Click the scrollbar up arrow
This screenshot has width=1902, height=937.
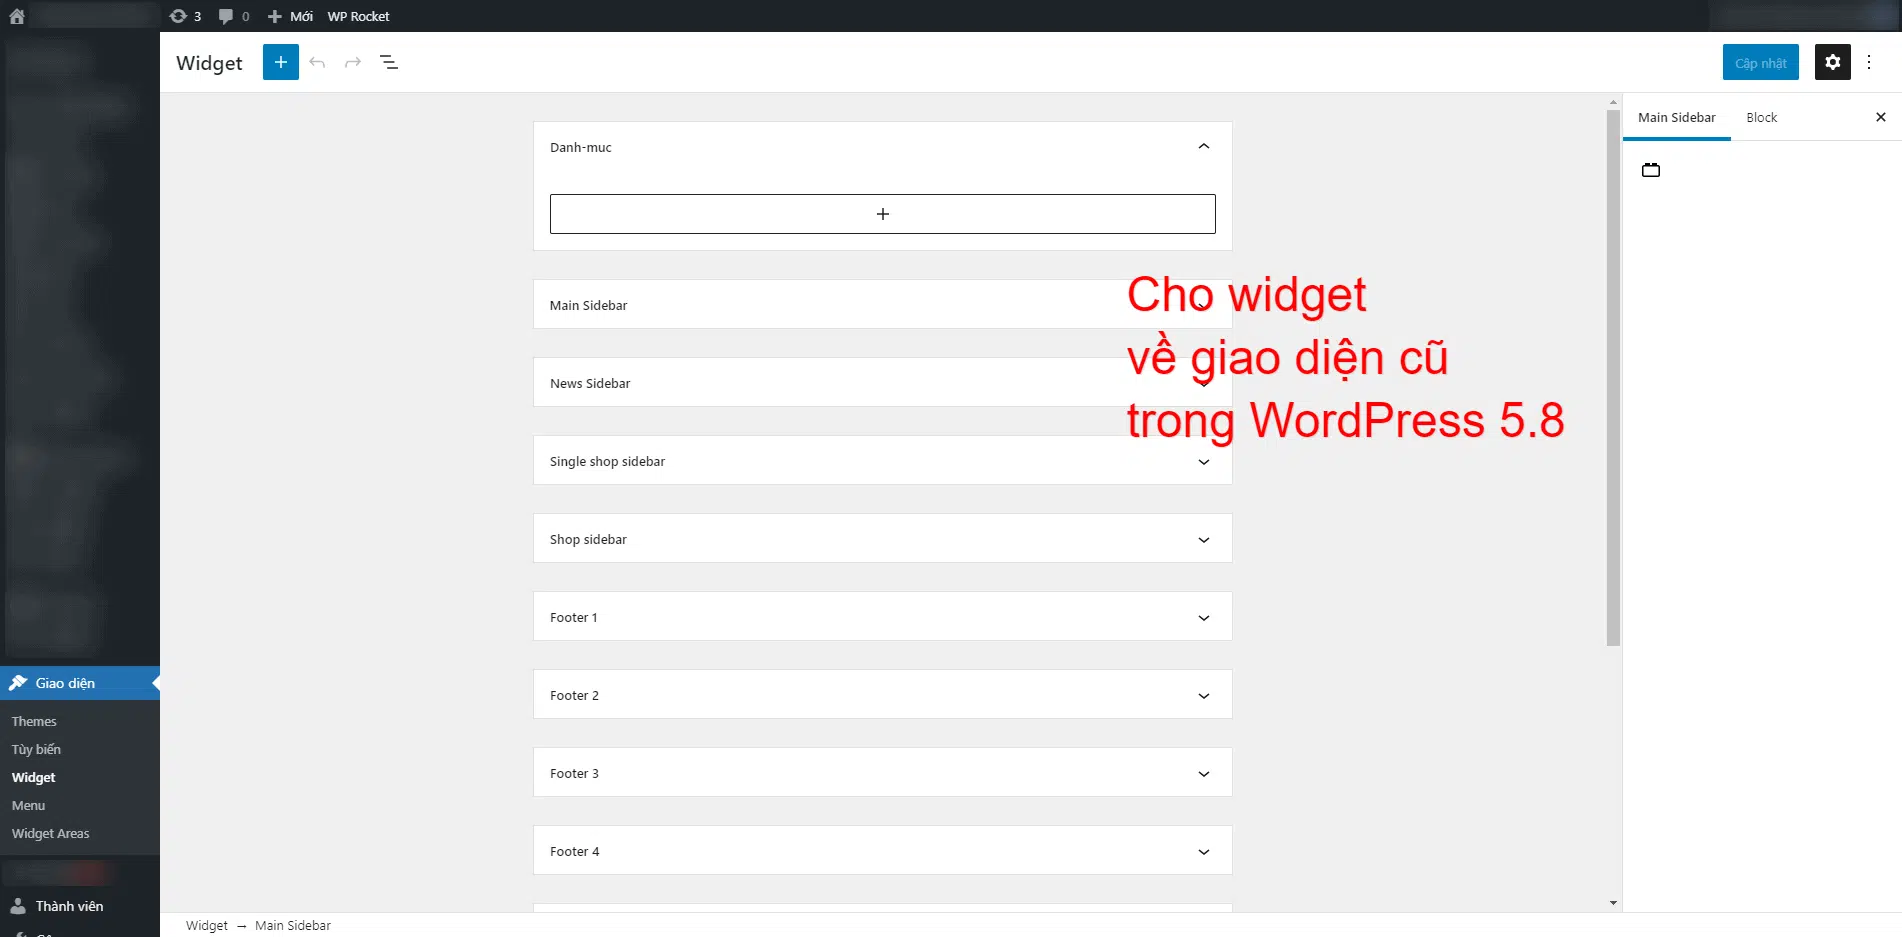1613,102
